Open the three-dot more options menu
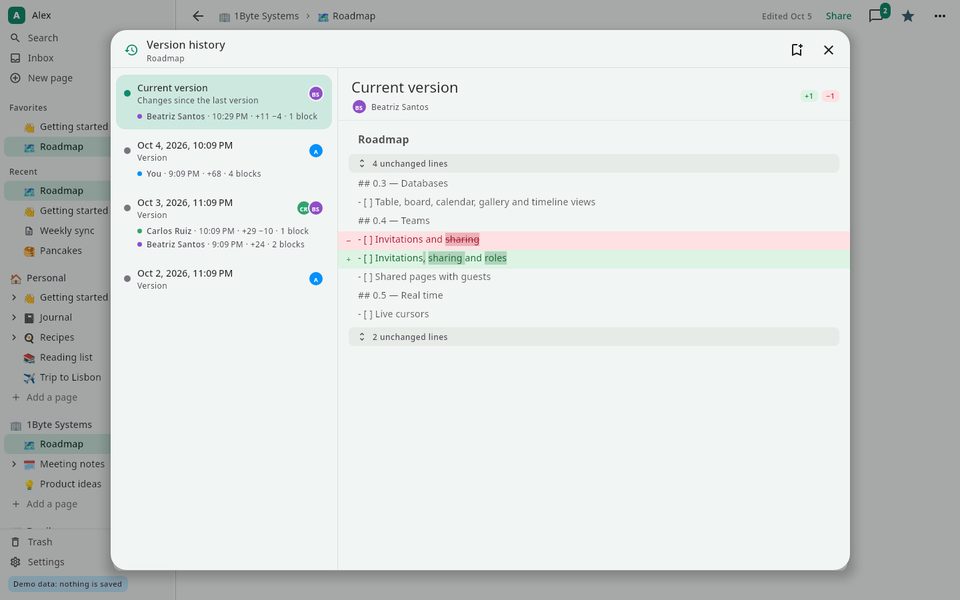This screenshot has width=960, height=600. tap(940, 16)
